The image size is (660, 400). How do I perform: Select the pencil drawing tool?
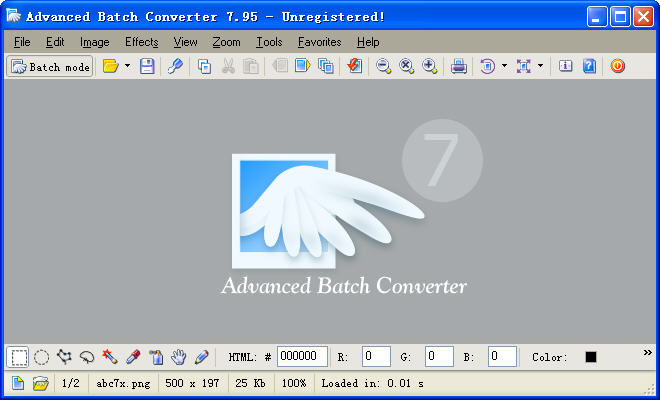click(202, 357)
